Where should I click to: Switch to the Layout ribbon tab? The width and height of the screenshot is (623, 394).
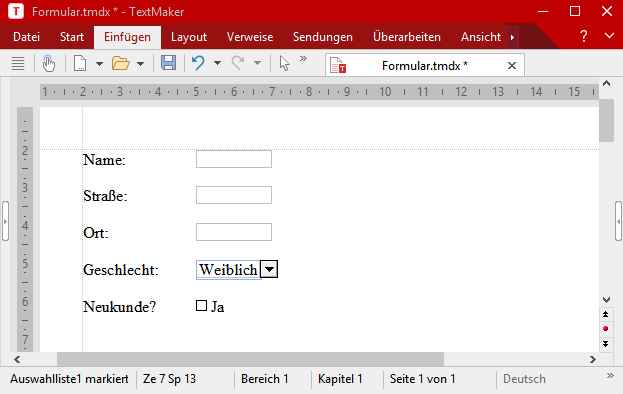point(189,37)
